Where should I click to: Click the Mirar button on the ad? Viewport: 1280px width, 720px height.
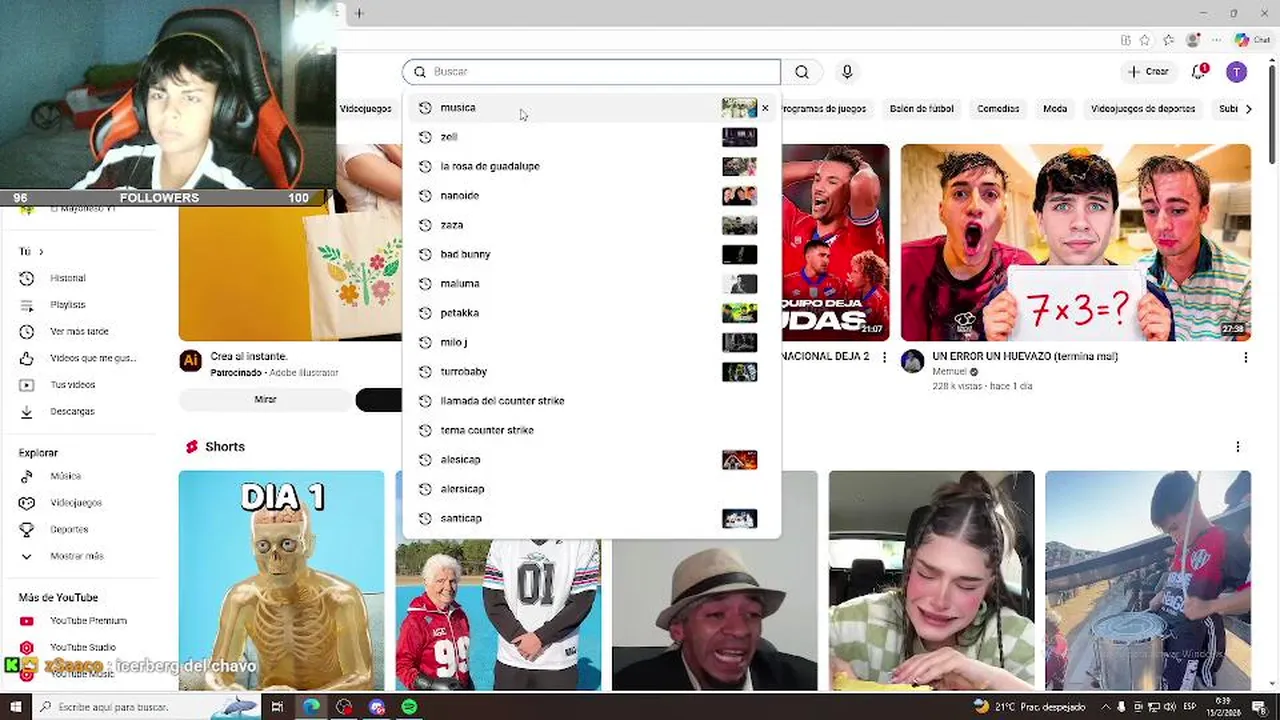coord(265,400)
